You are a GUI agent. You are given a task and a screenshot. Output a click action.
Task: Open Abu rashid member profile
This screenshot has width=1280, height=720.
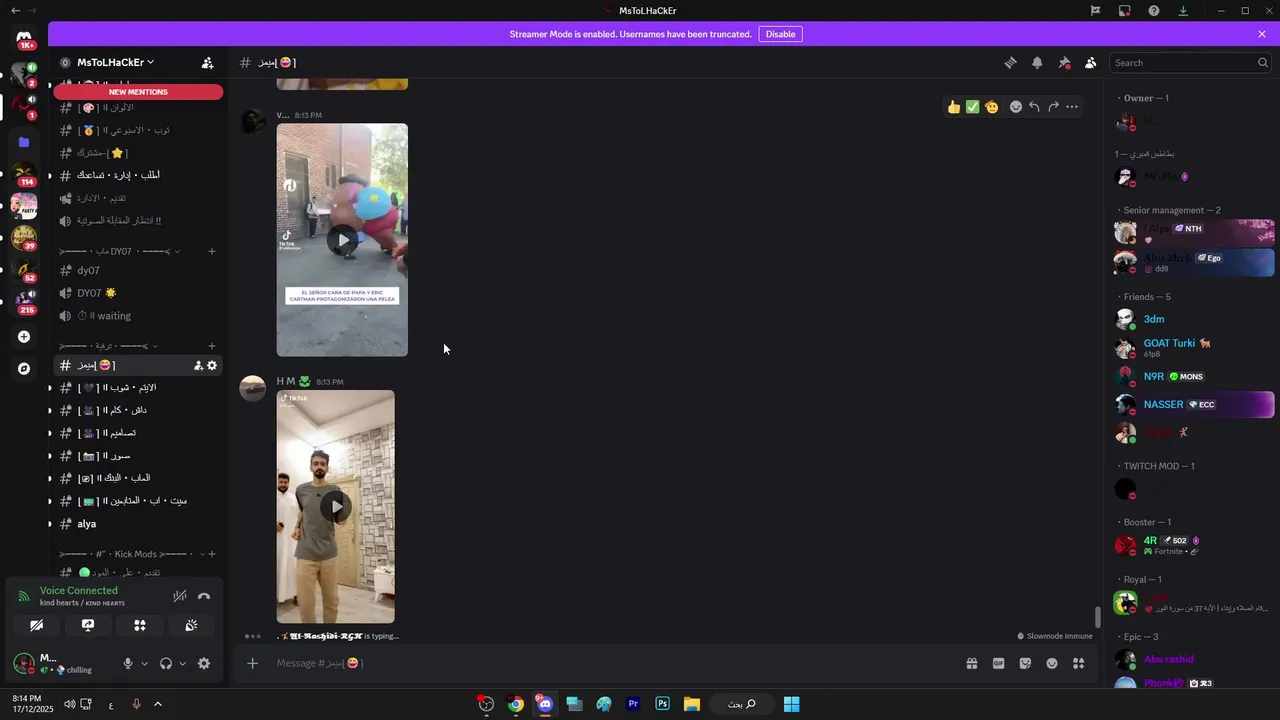pyautogui.click(x=1194, y=660)
